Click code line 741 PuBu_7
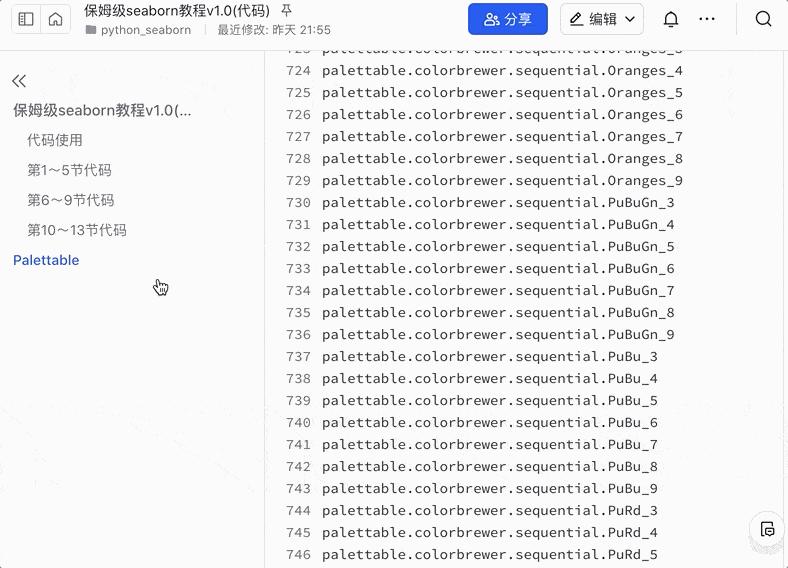Image resolution: width=788 pixels, height=568 pixels. coord(490,445)
